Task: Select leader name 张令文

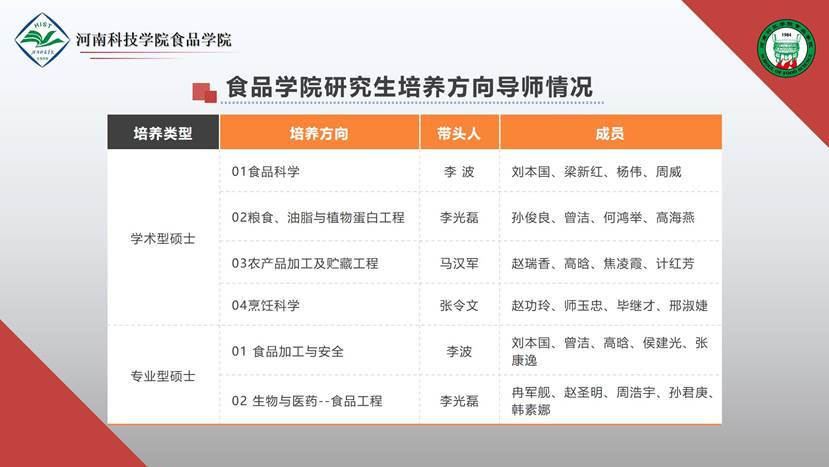Action: [459, 305]
